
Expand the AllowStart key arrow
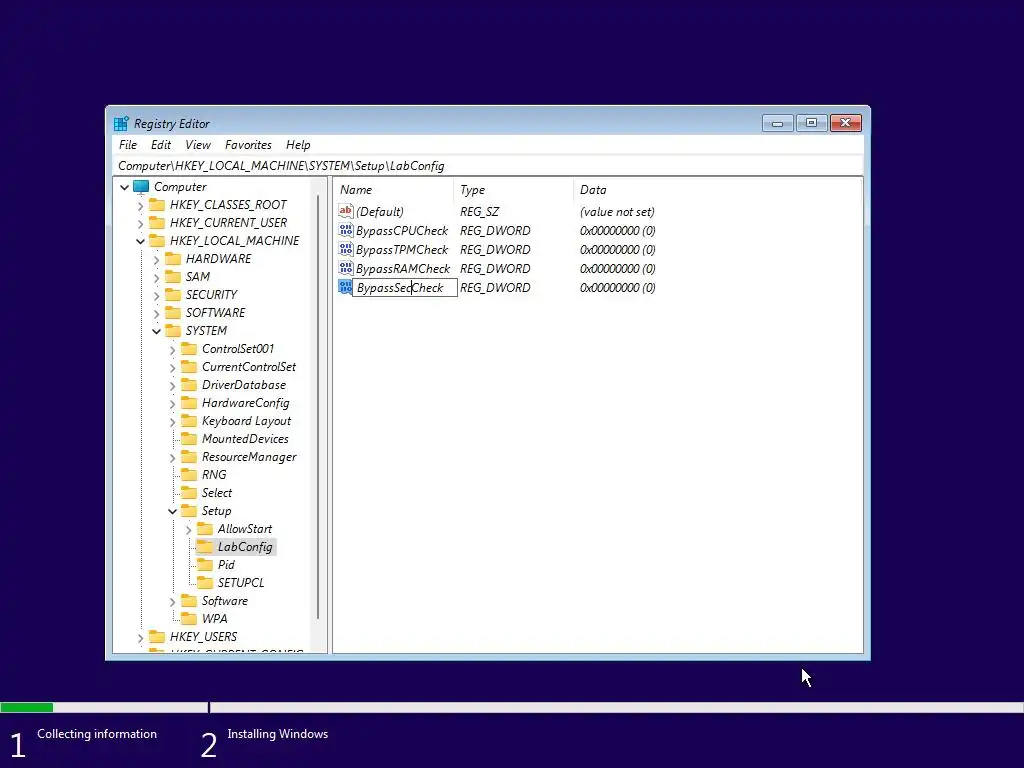tap(189, 530)
